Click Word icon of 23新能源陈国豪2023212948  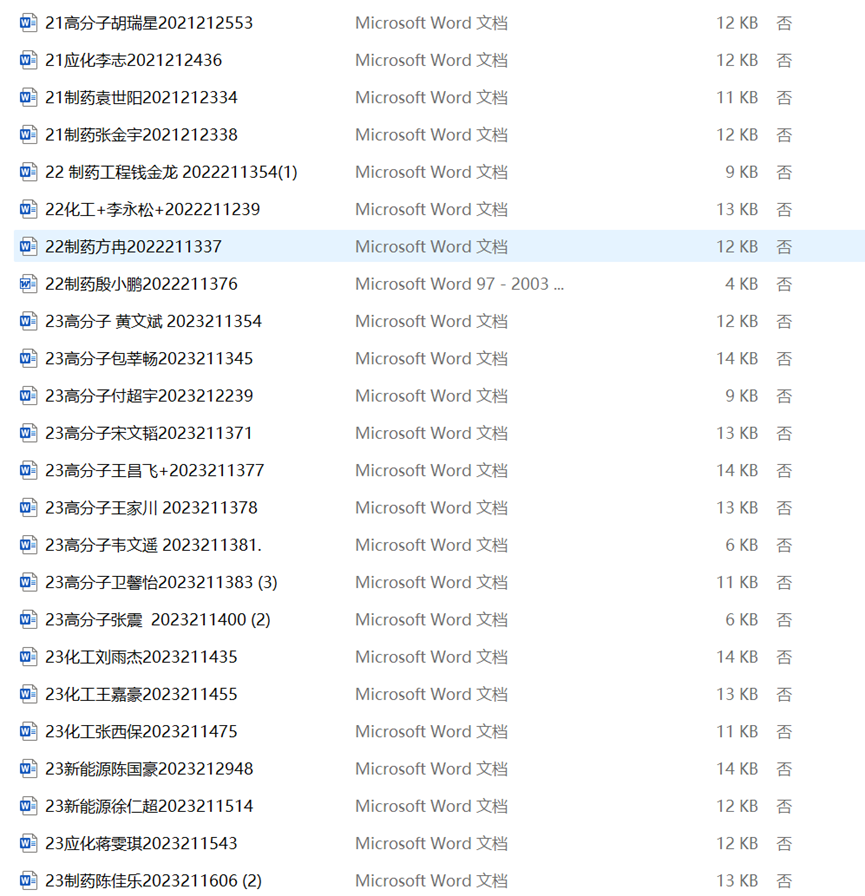tap(29, 769)
